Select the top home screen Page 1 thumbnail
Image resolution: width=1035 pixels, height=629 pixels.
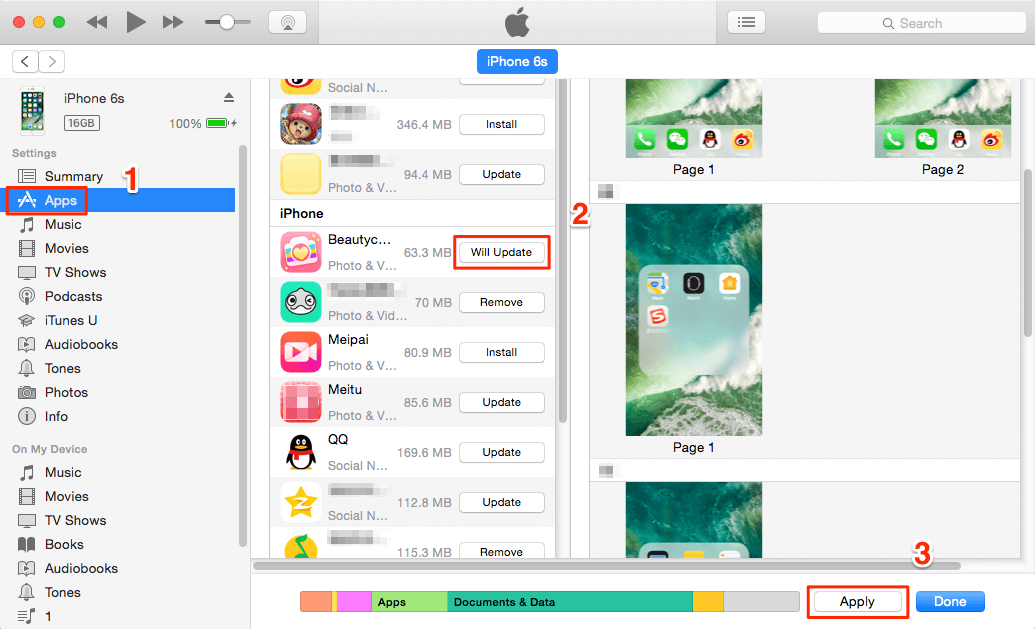(694, 118)
